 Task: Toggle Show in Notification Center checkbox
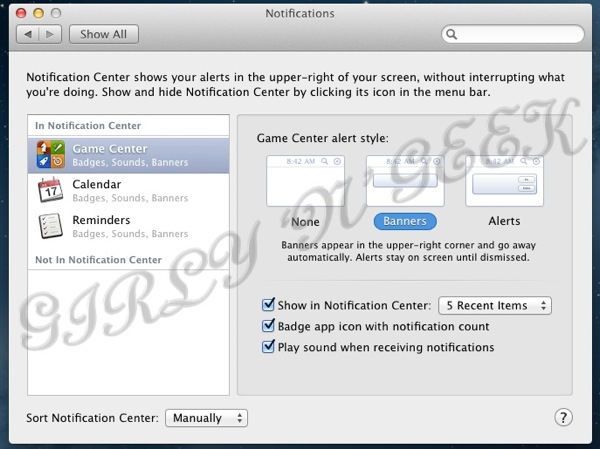click(268, 305)
